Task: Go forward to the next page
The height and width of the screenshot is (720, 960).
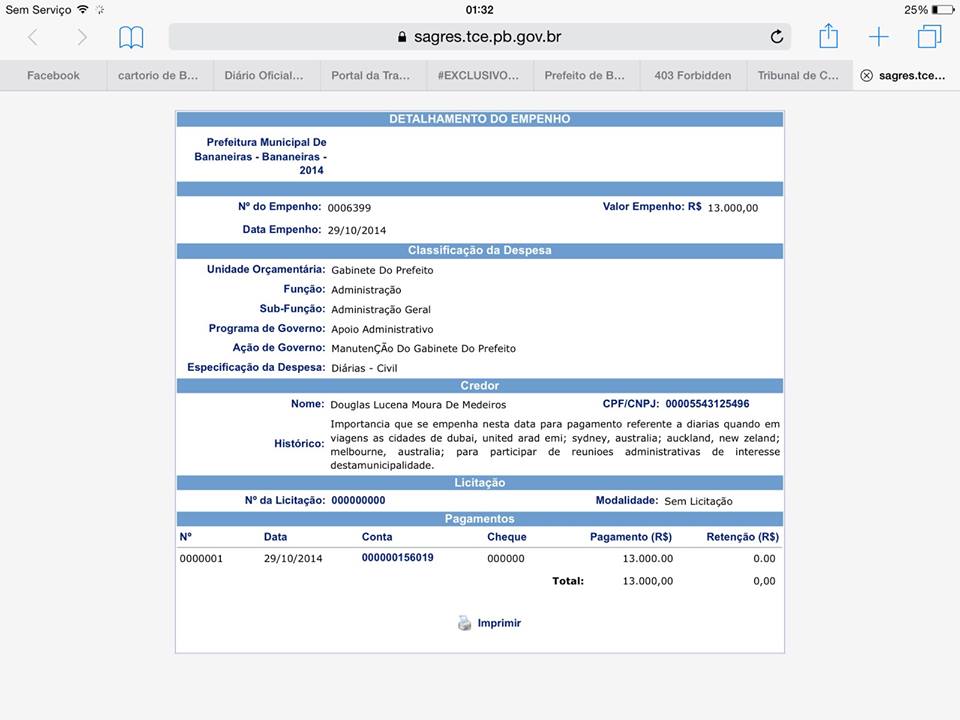Action: [81, 37]
